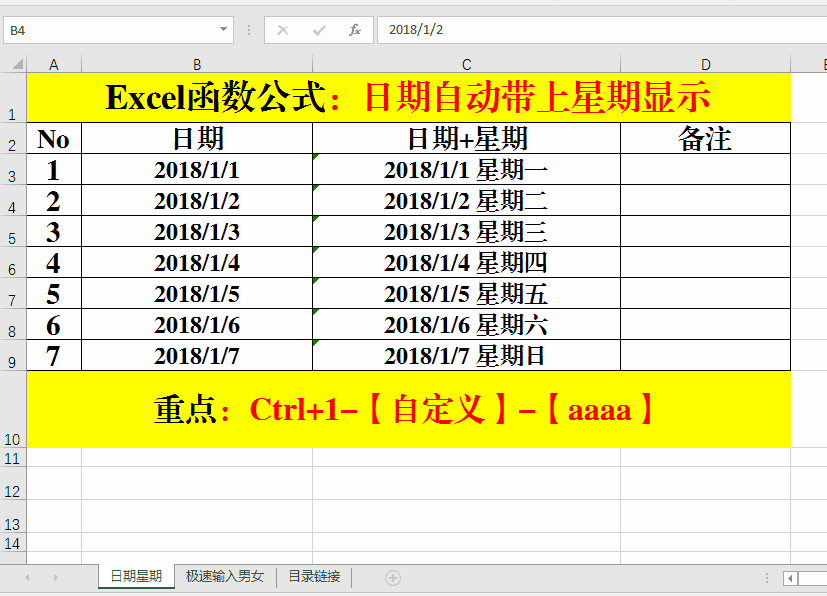The height and width of the screenshot is (596, 827).
Task: Select column B header
Action: click(x=197, y=64)
